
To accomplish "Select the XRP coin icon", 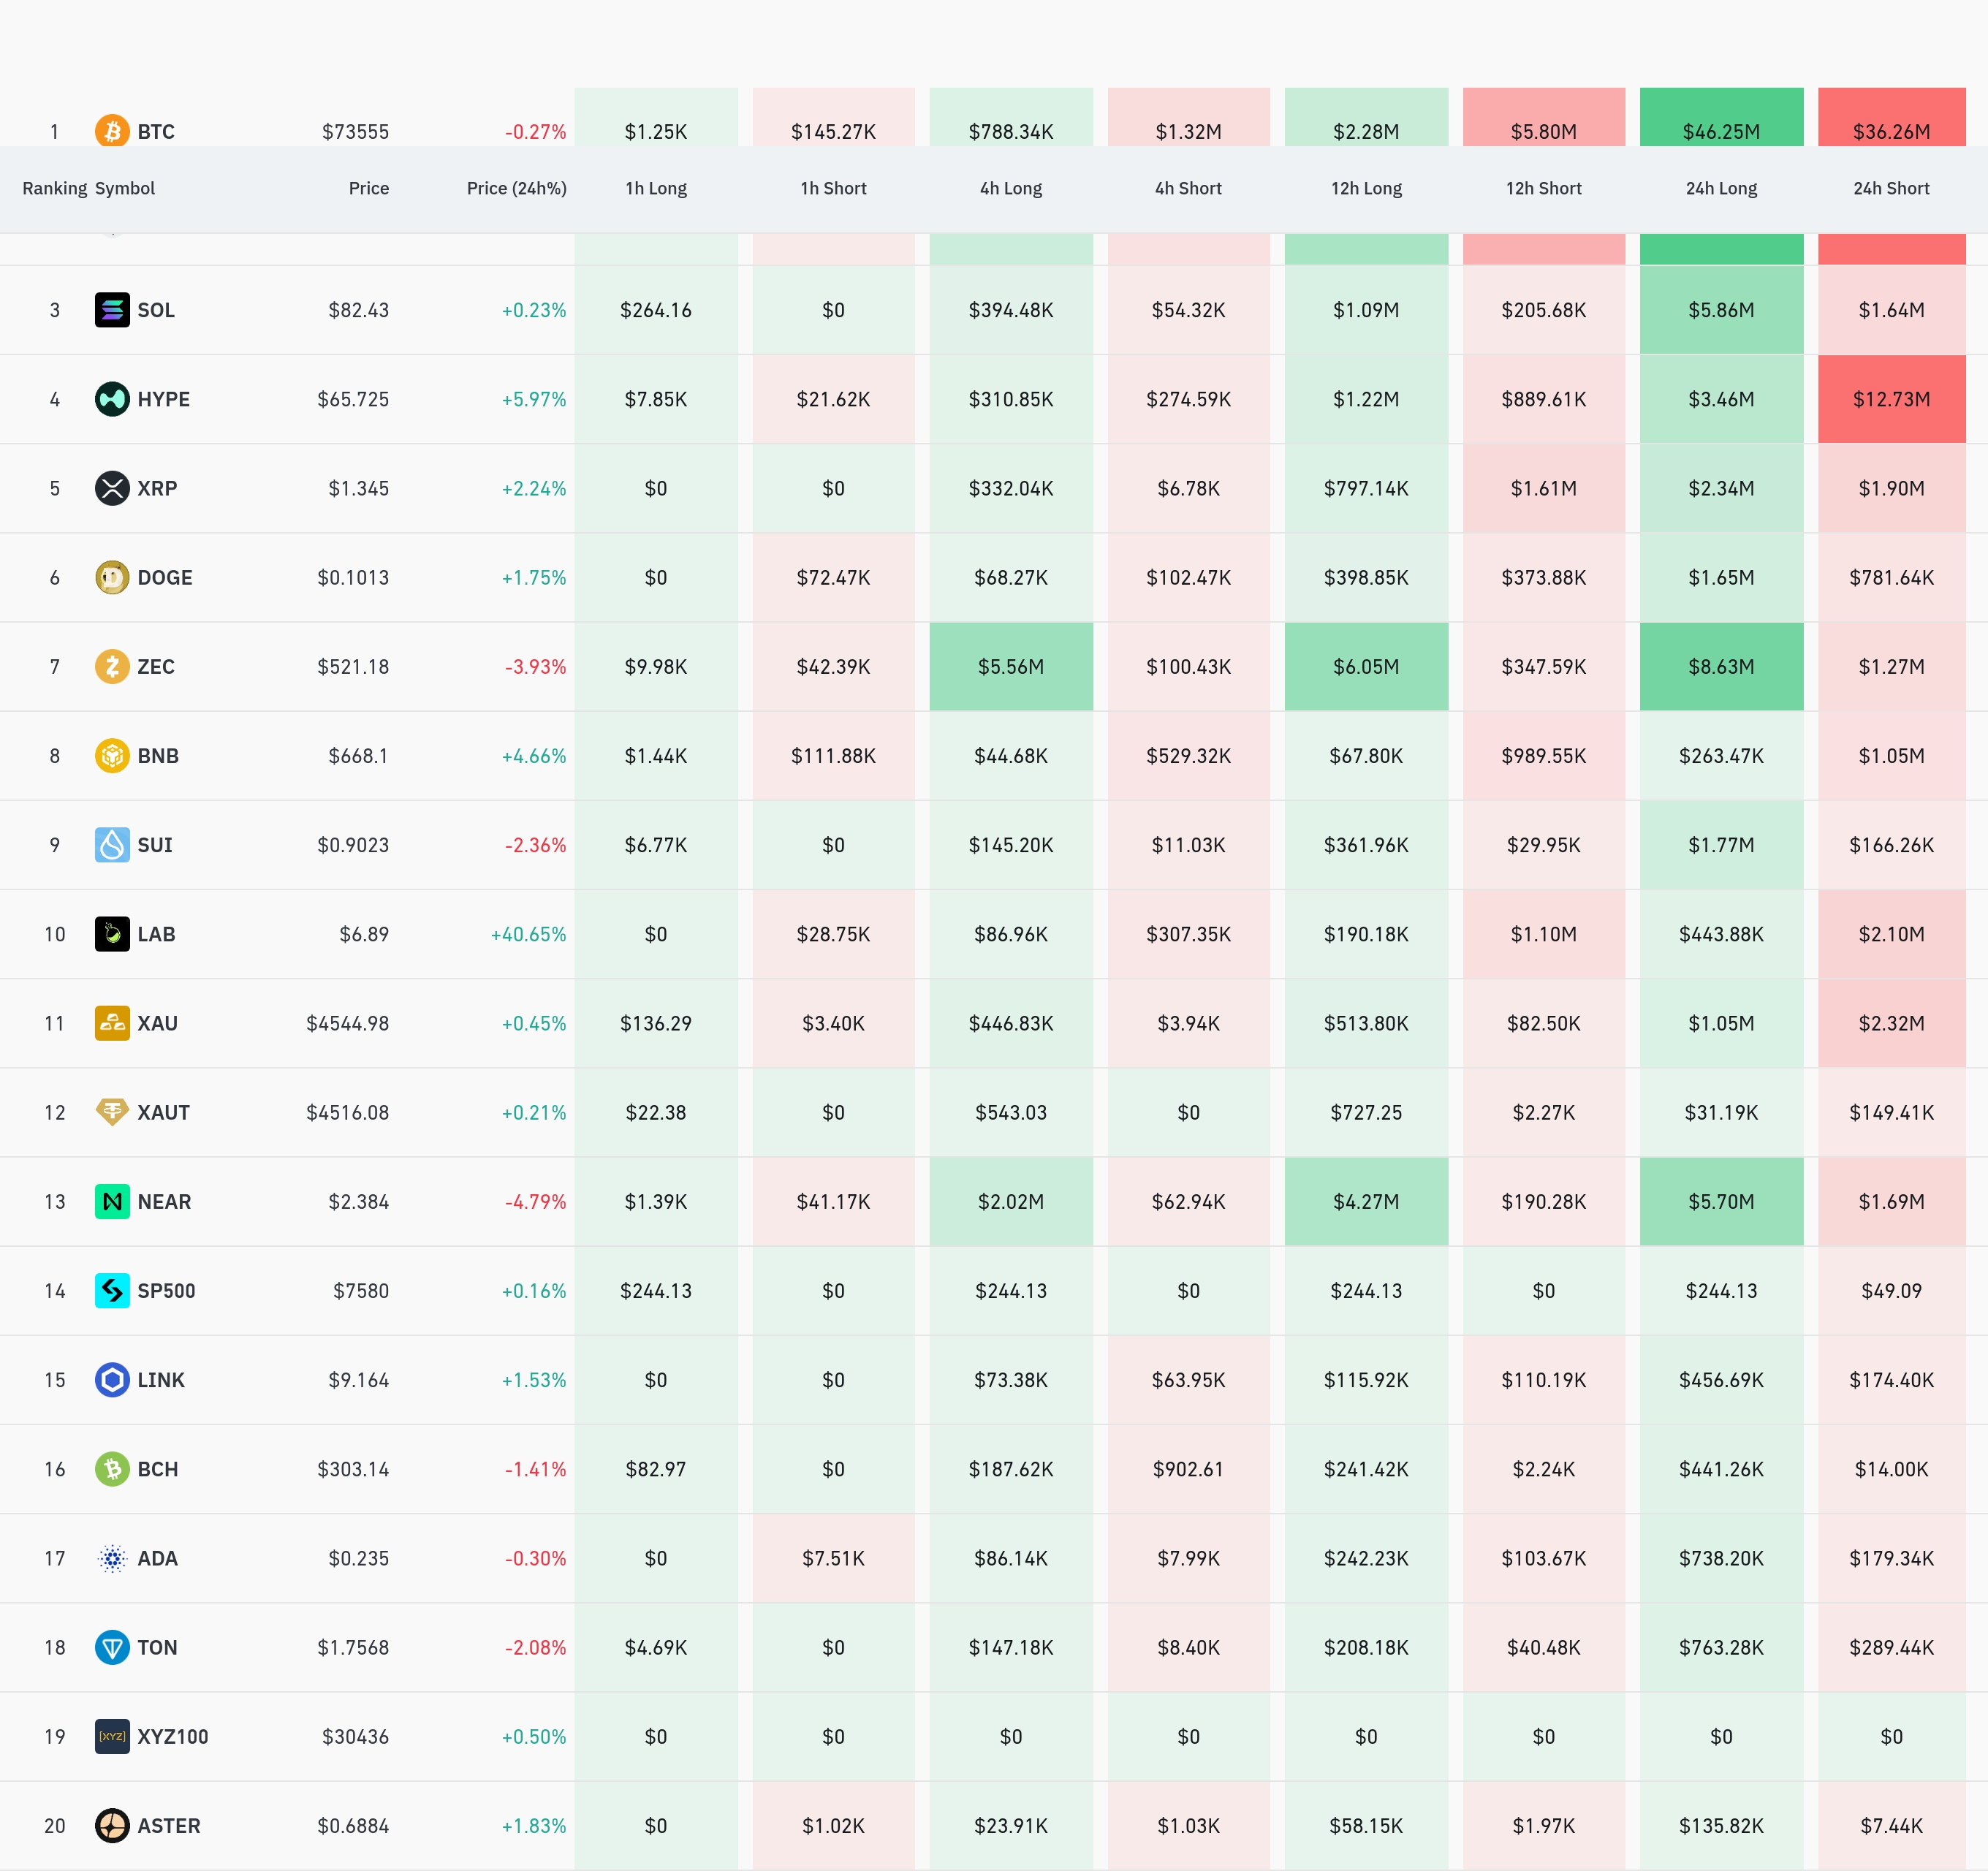I will [x=112, y=488].
